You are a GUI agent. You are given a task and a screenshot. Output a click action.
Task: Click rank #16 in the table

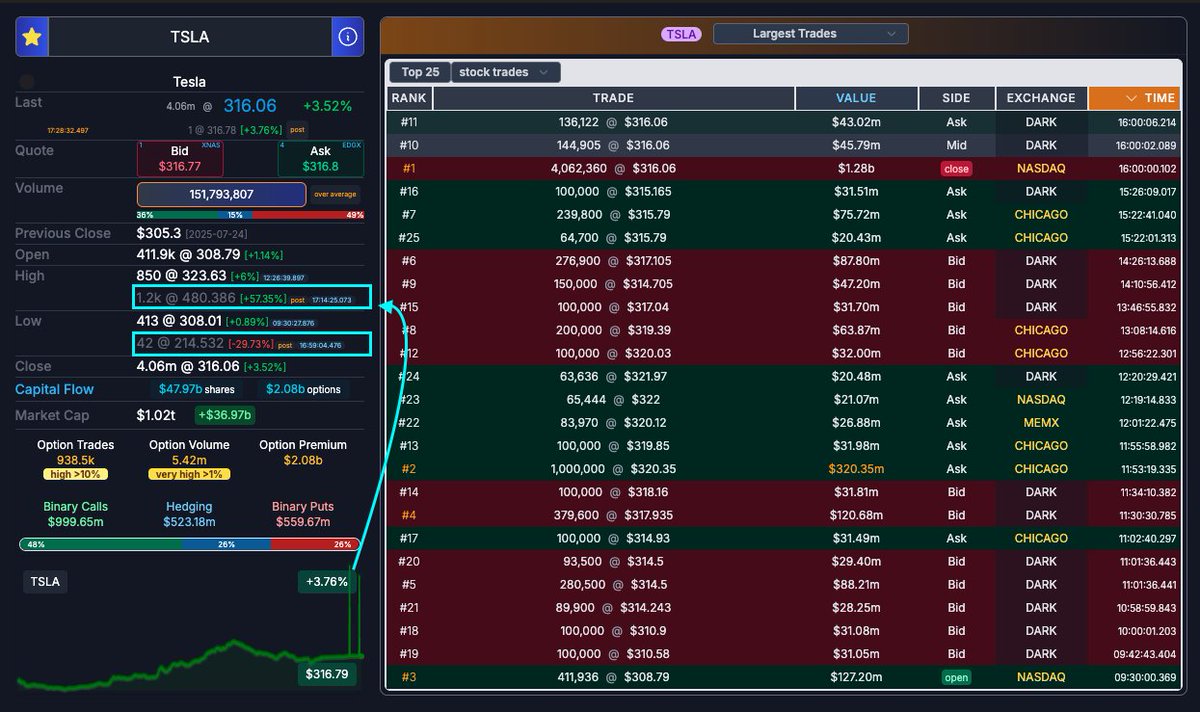409,192
